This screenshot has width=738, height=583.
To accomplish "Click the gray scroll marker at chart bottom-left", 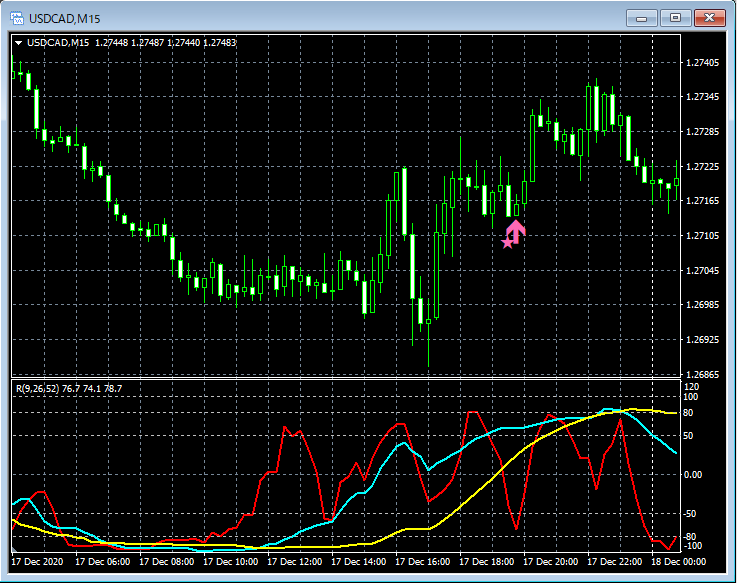I will tap(14, 550).
